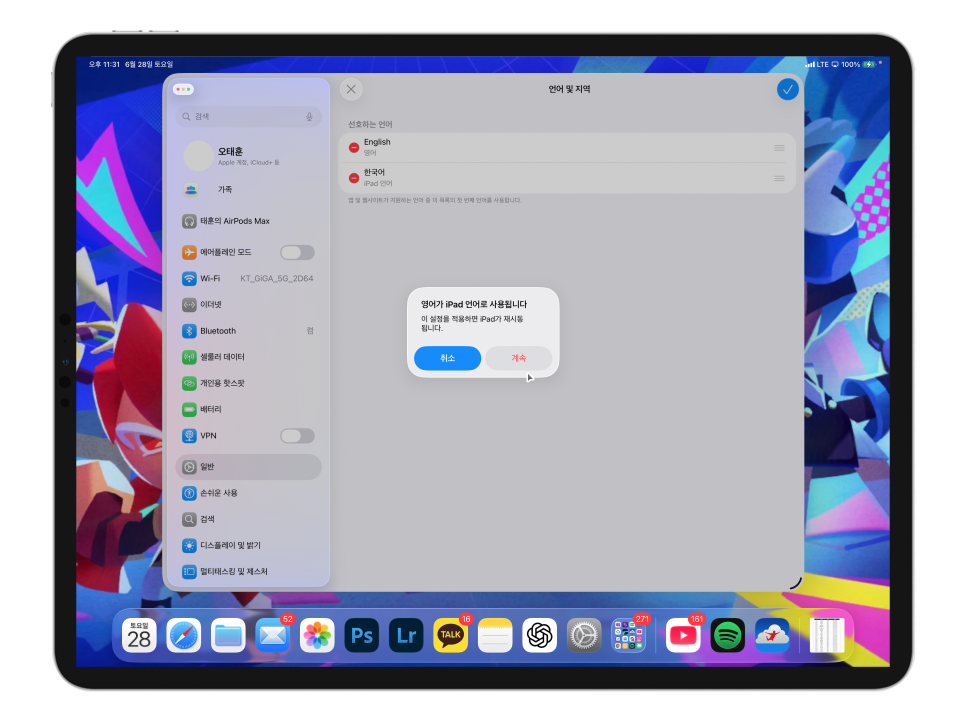Open the Files app in dock

(228, 636)
